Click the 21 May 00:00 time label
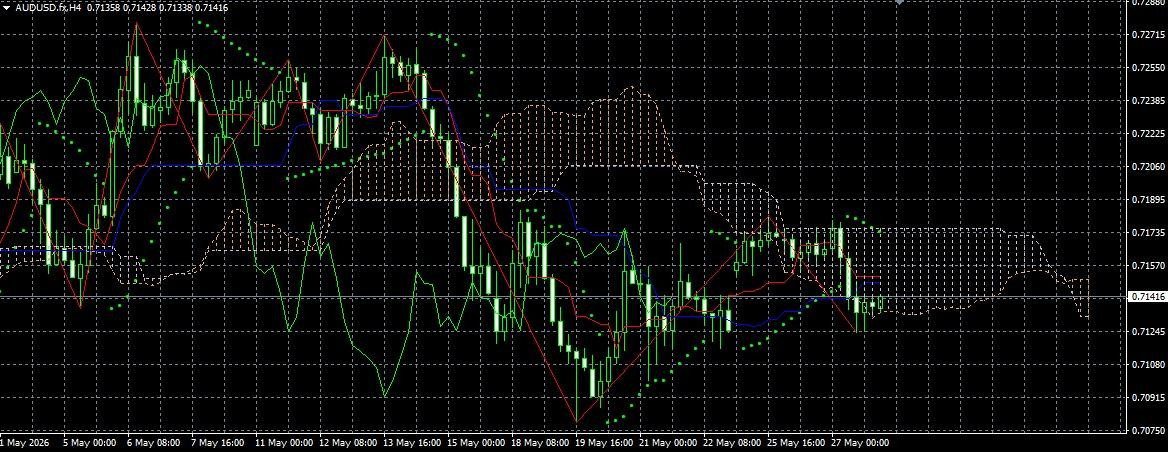Image resolution: width=1168 pixels, height=452 pixels. (668, 442)
